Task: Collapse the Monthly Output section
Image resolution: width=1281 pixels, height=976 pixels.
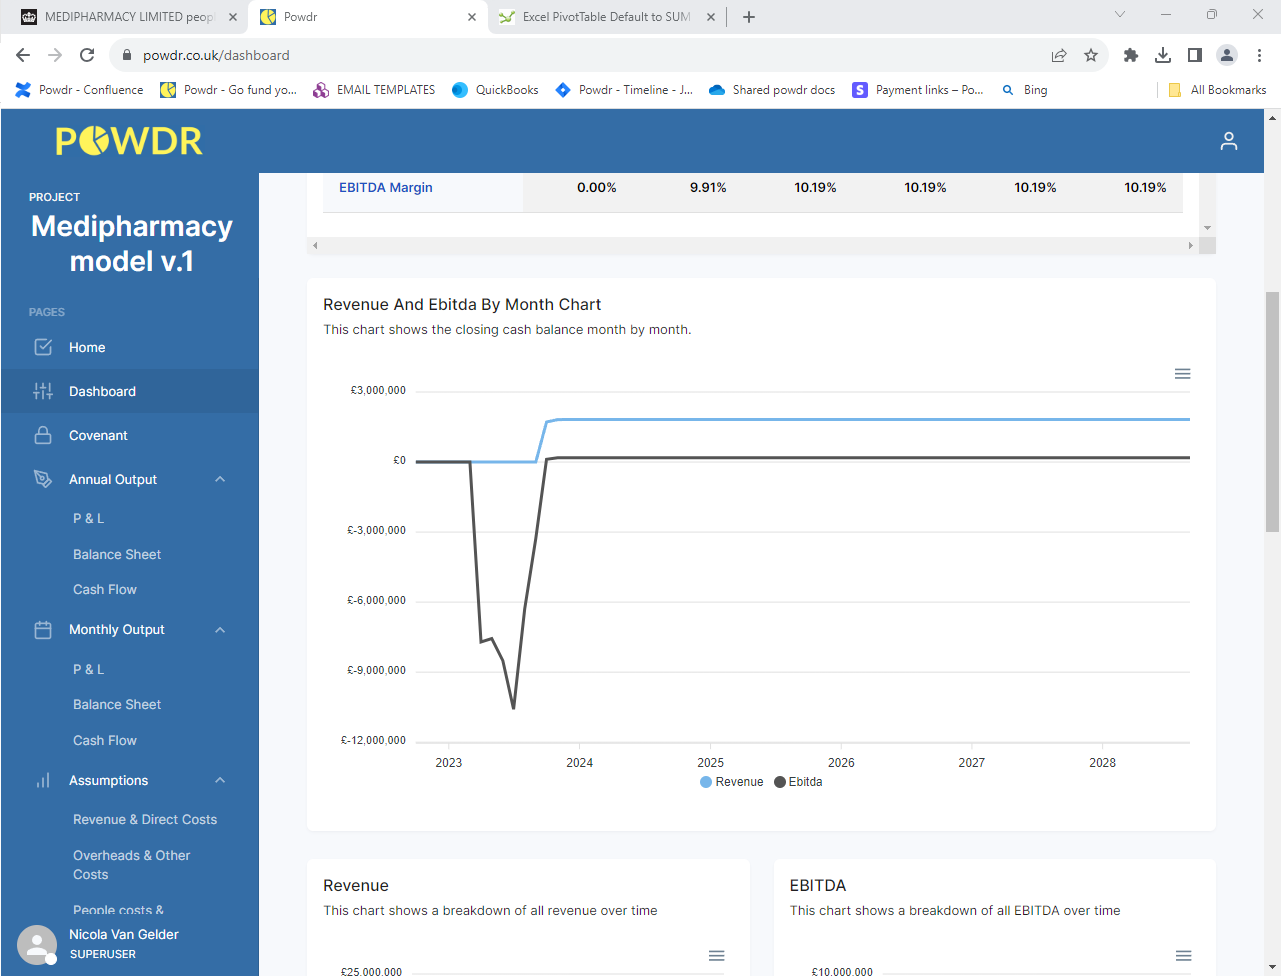Action: point(220,629)
